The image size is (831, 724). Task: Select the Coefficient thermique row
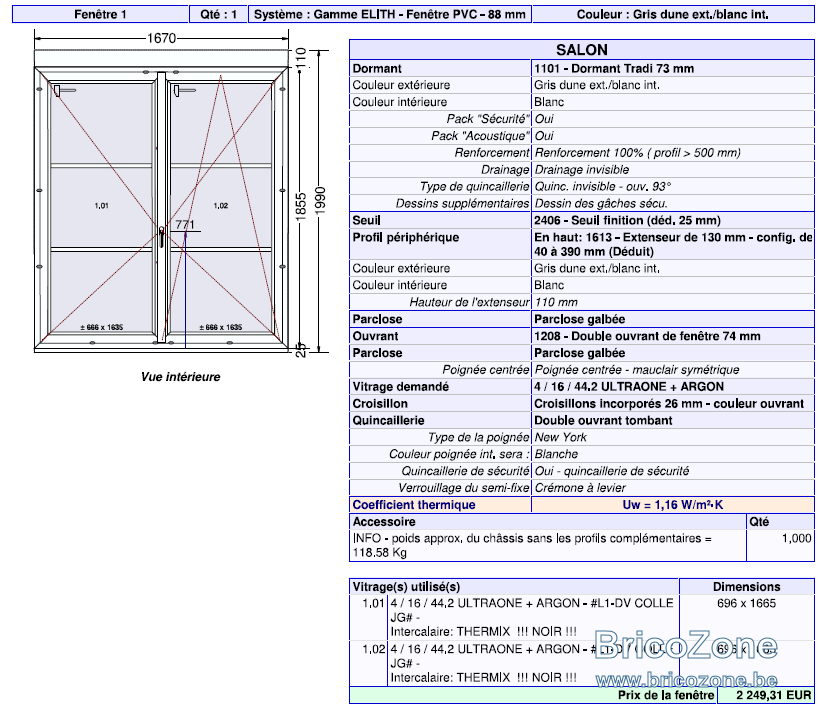pyautogui.click(x=581, y=505)
